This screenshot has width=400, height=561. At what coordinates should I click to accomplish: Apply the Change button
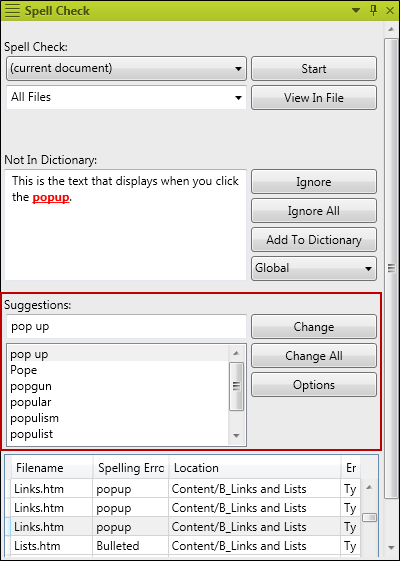click(314, 327)
